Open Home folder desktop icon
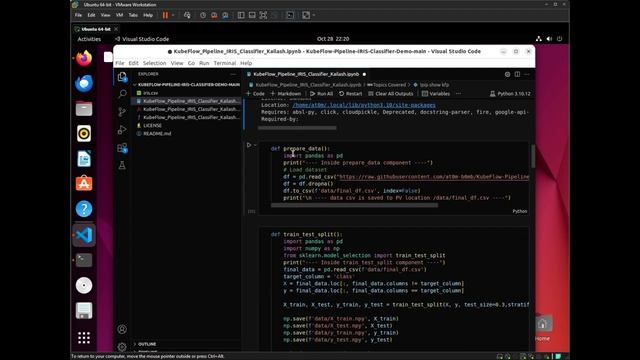This screenshot has height=360, width=640. (542, 328)
